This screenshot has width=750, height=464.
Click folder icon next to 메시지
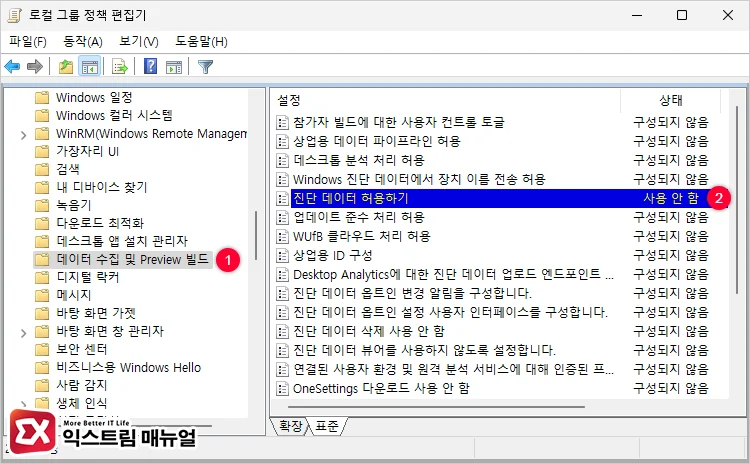click(x=42, y=295)
